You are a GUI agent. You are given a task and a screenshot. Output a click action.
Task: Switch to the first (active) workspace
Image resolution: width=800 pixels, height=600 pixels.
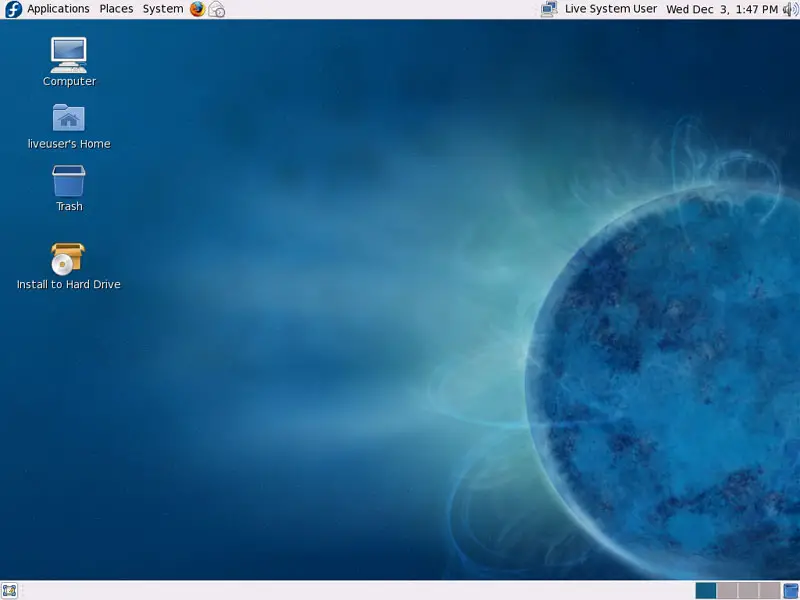(x=706, y=591)
